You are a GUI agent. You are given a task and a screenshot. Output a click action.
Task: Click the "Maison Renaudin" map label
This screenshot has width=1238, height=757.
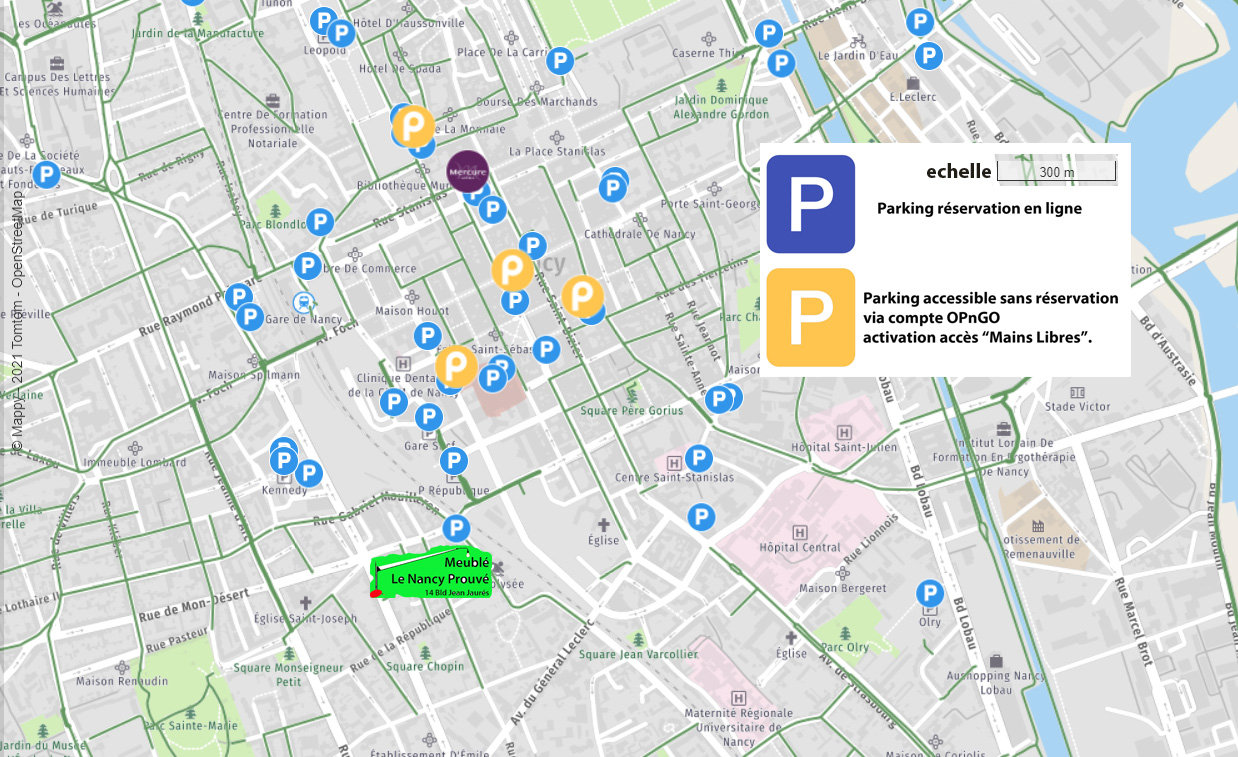[x=122, y=682]
